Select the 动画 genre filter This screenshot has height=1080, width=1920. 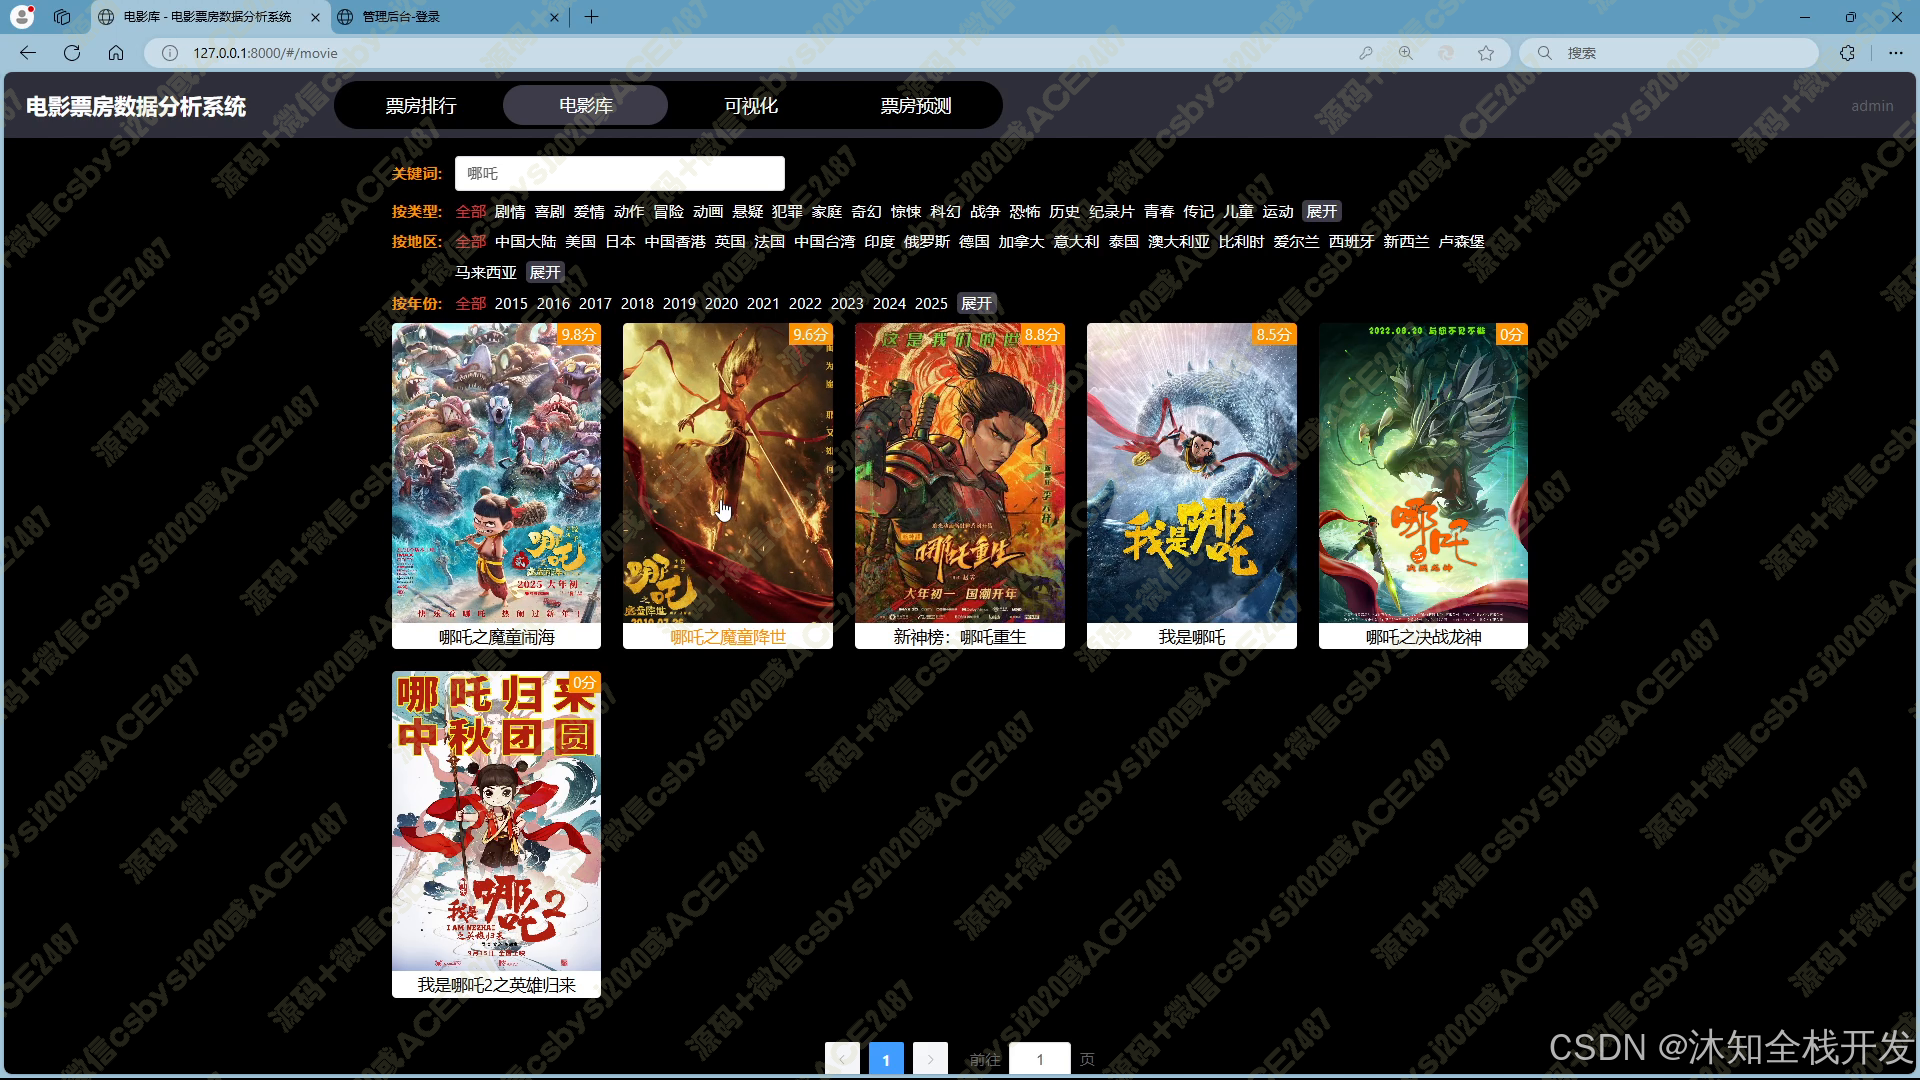[x=708, y=212]
